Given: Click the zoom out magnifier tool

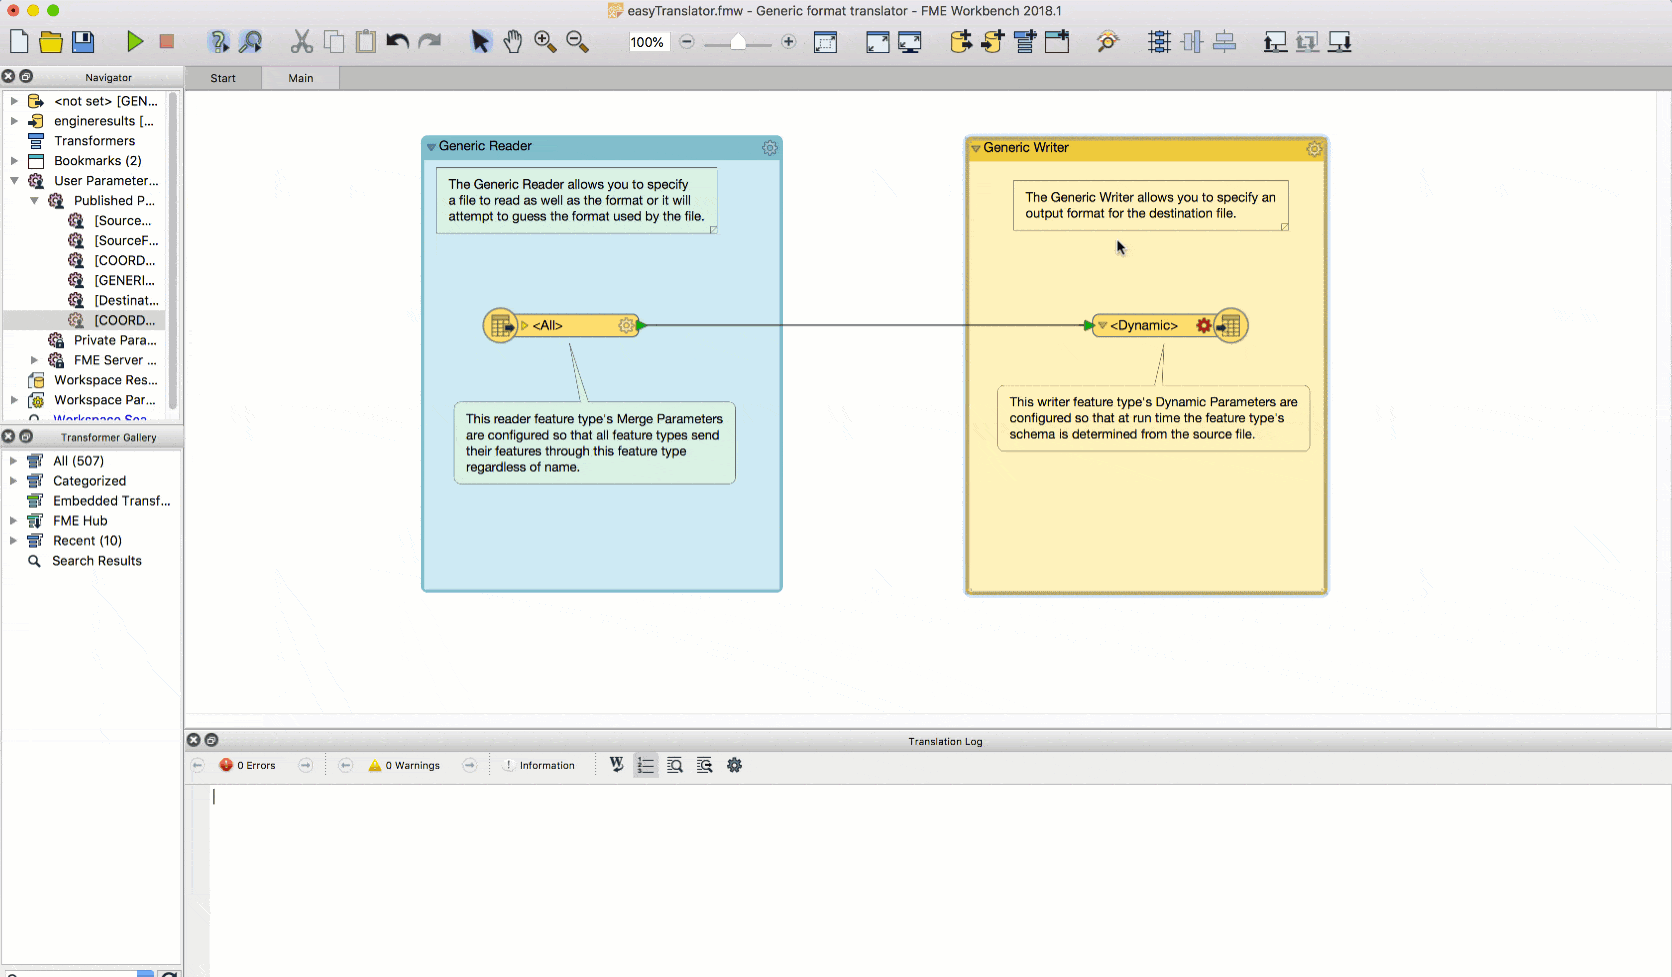Looking at the screenshot, I should click(x=577, y=42).
